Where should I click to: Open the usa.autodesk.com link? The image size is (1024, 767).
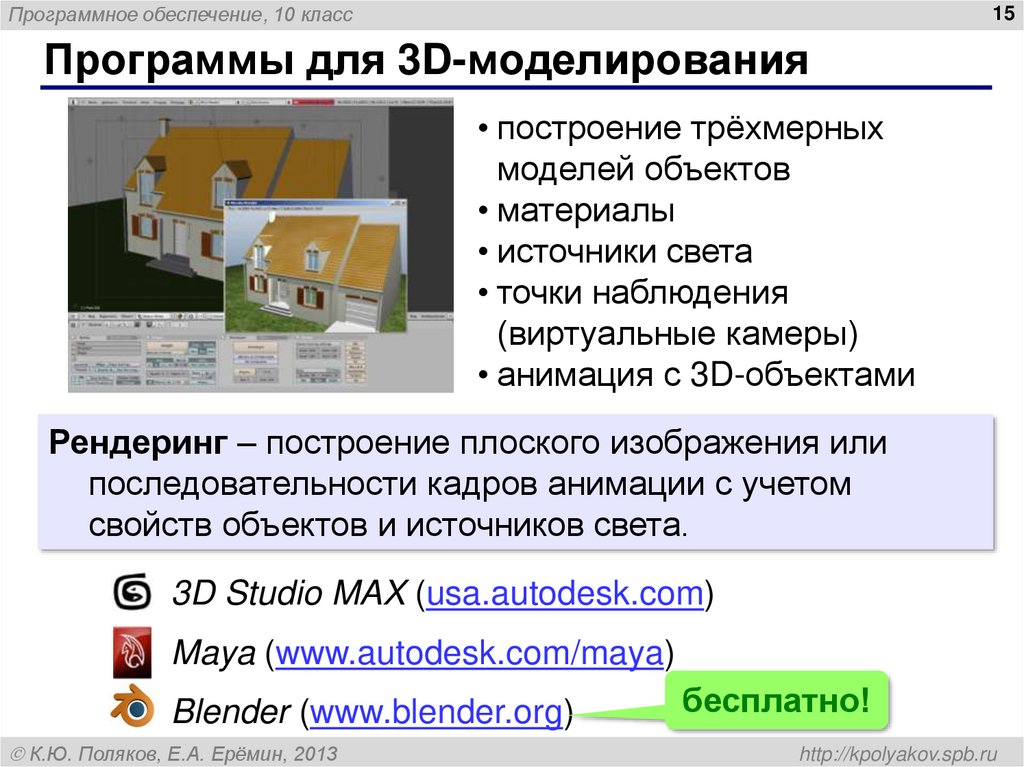pyautogui.click(x=560, y=592)
